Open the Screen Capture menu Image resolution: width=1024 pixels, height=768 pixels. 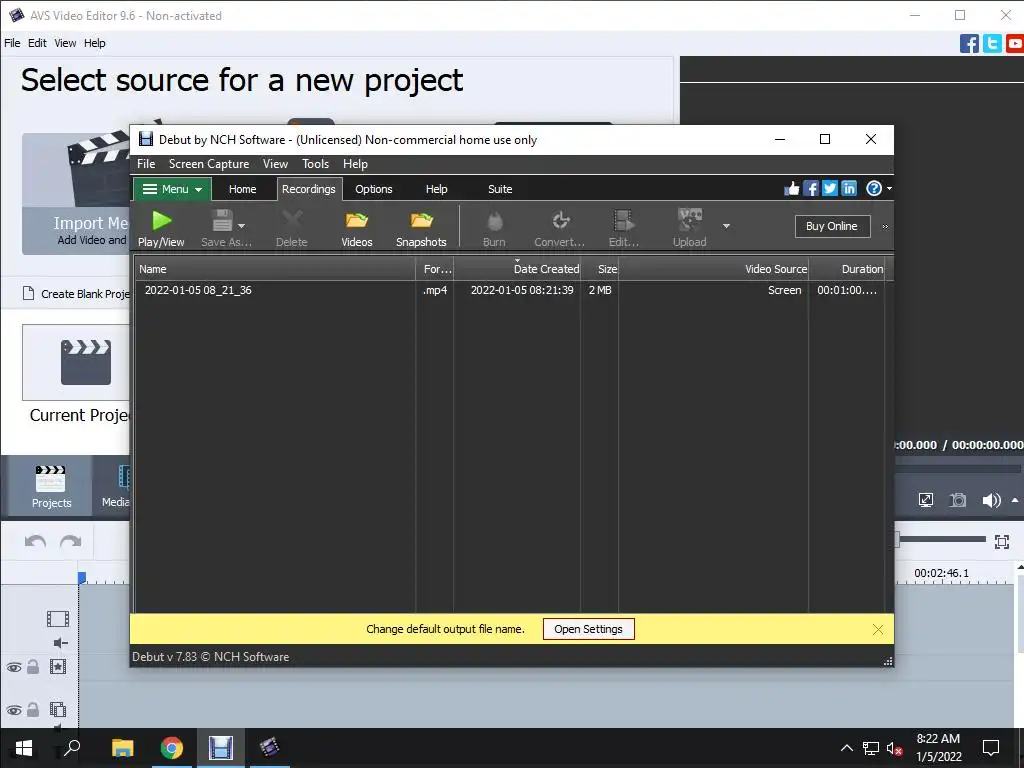[209, 164]
